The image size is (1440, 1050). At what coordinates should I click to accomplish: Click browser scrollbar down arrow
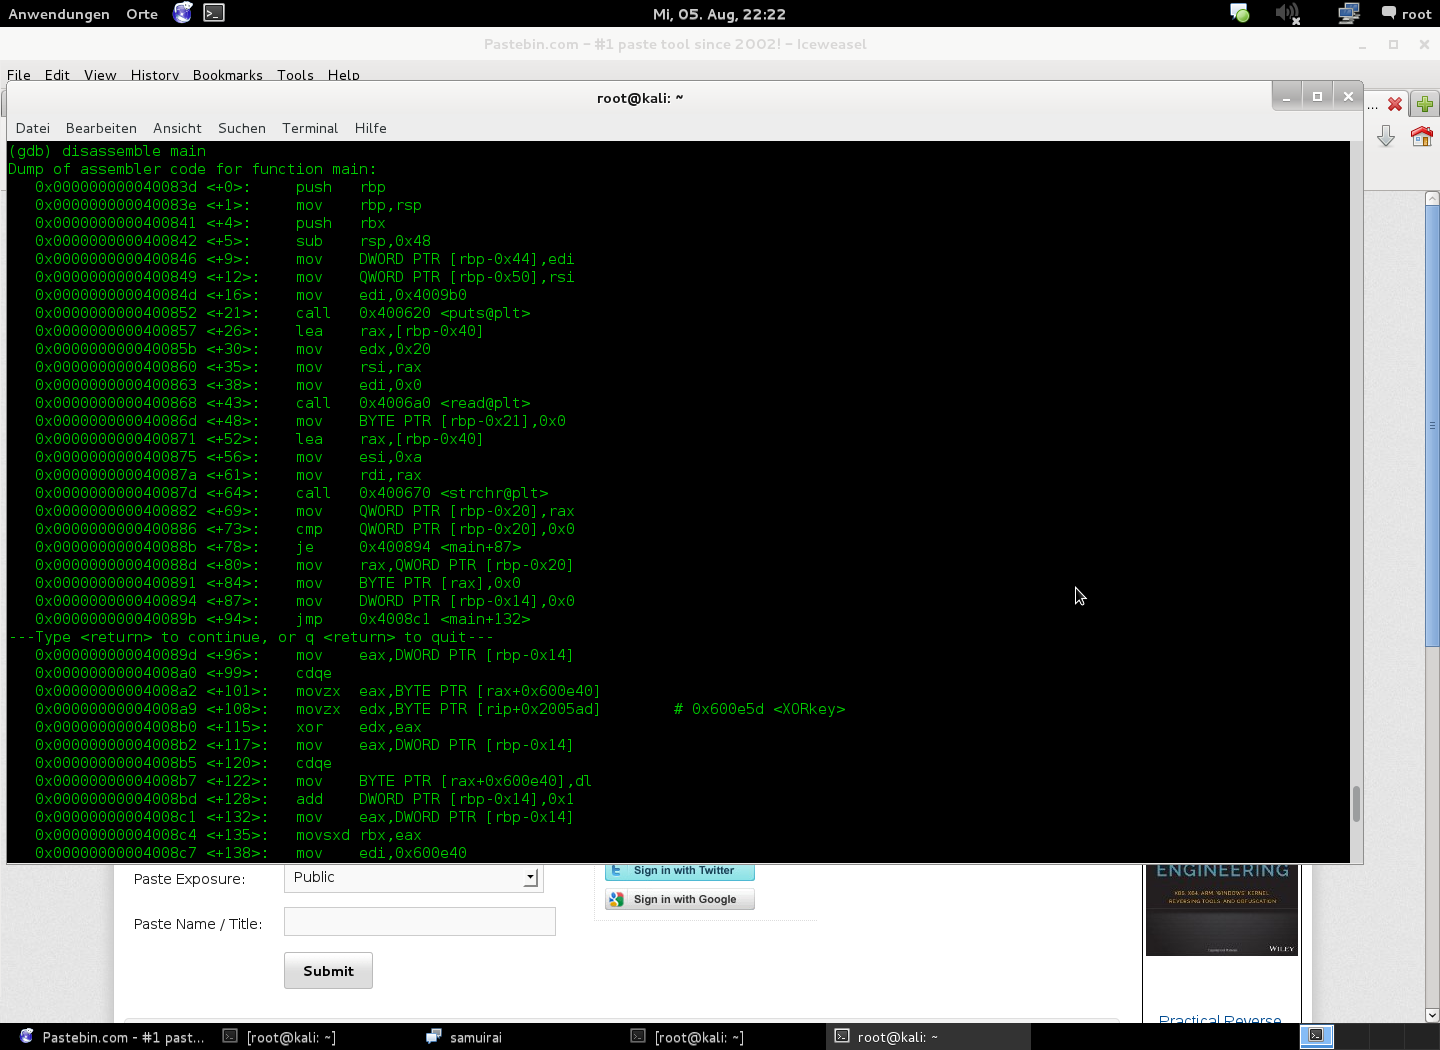(x=1432, y=1015)
